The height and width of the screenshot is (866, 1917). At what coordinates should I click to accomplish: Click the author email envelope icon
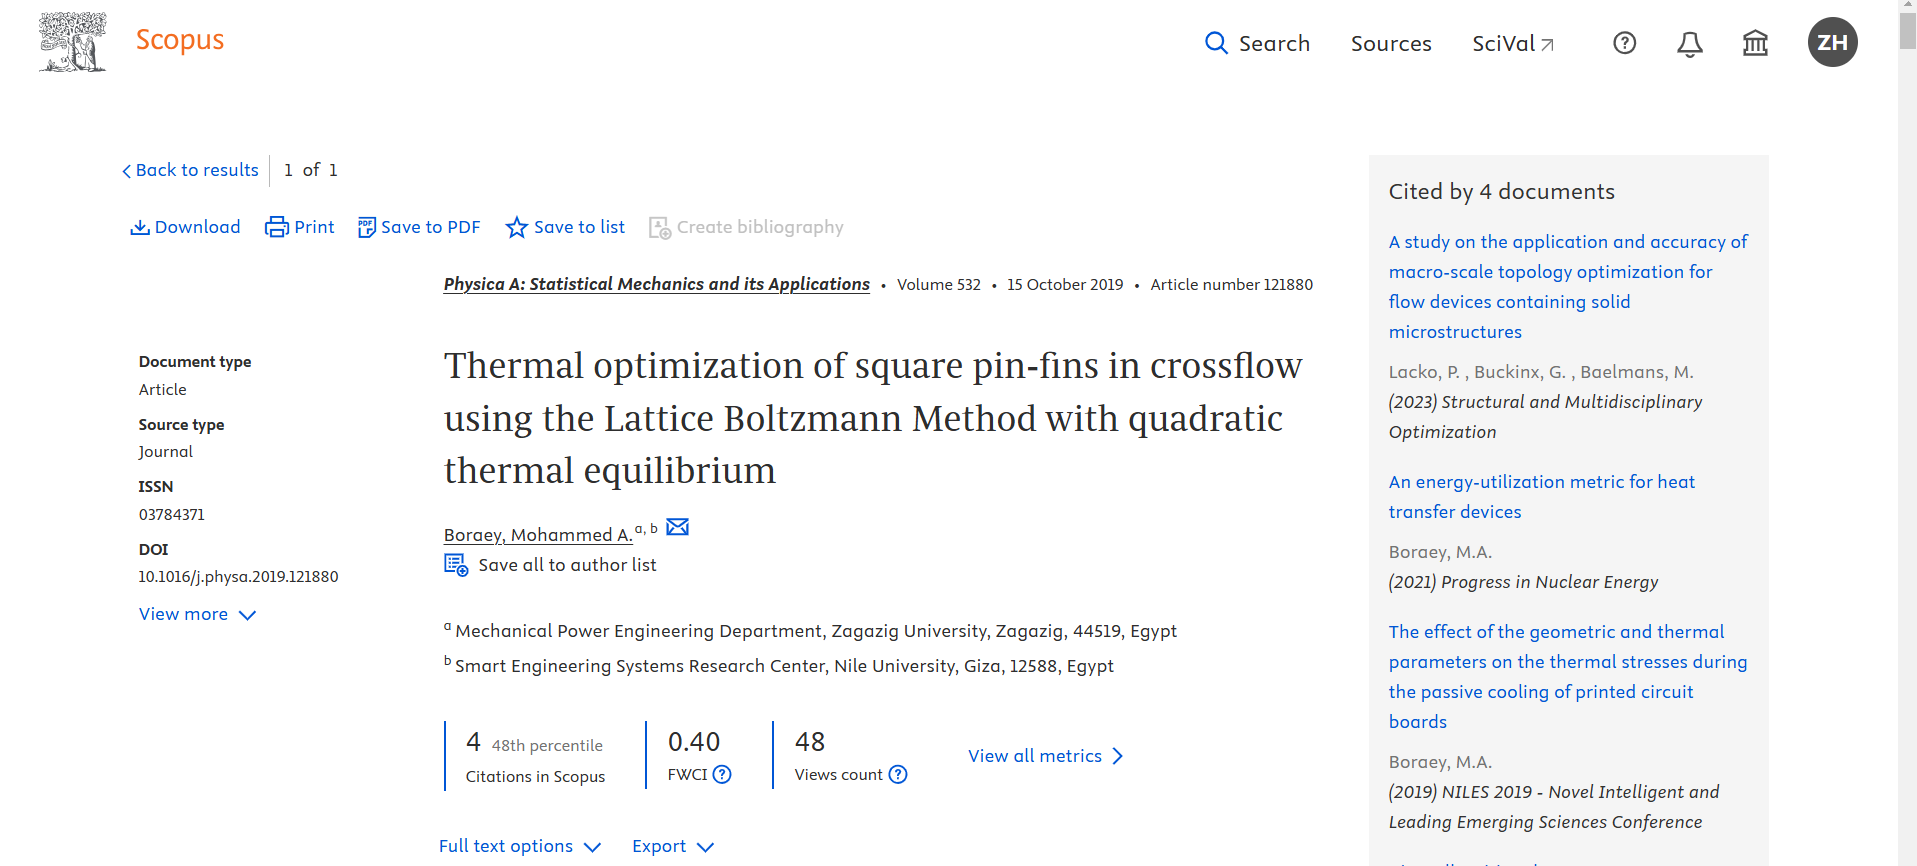[x=677, y=527]
